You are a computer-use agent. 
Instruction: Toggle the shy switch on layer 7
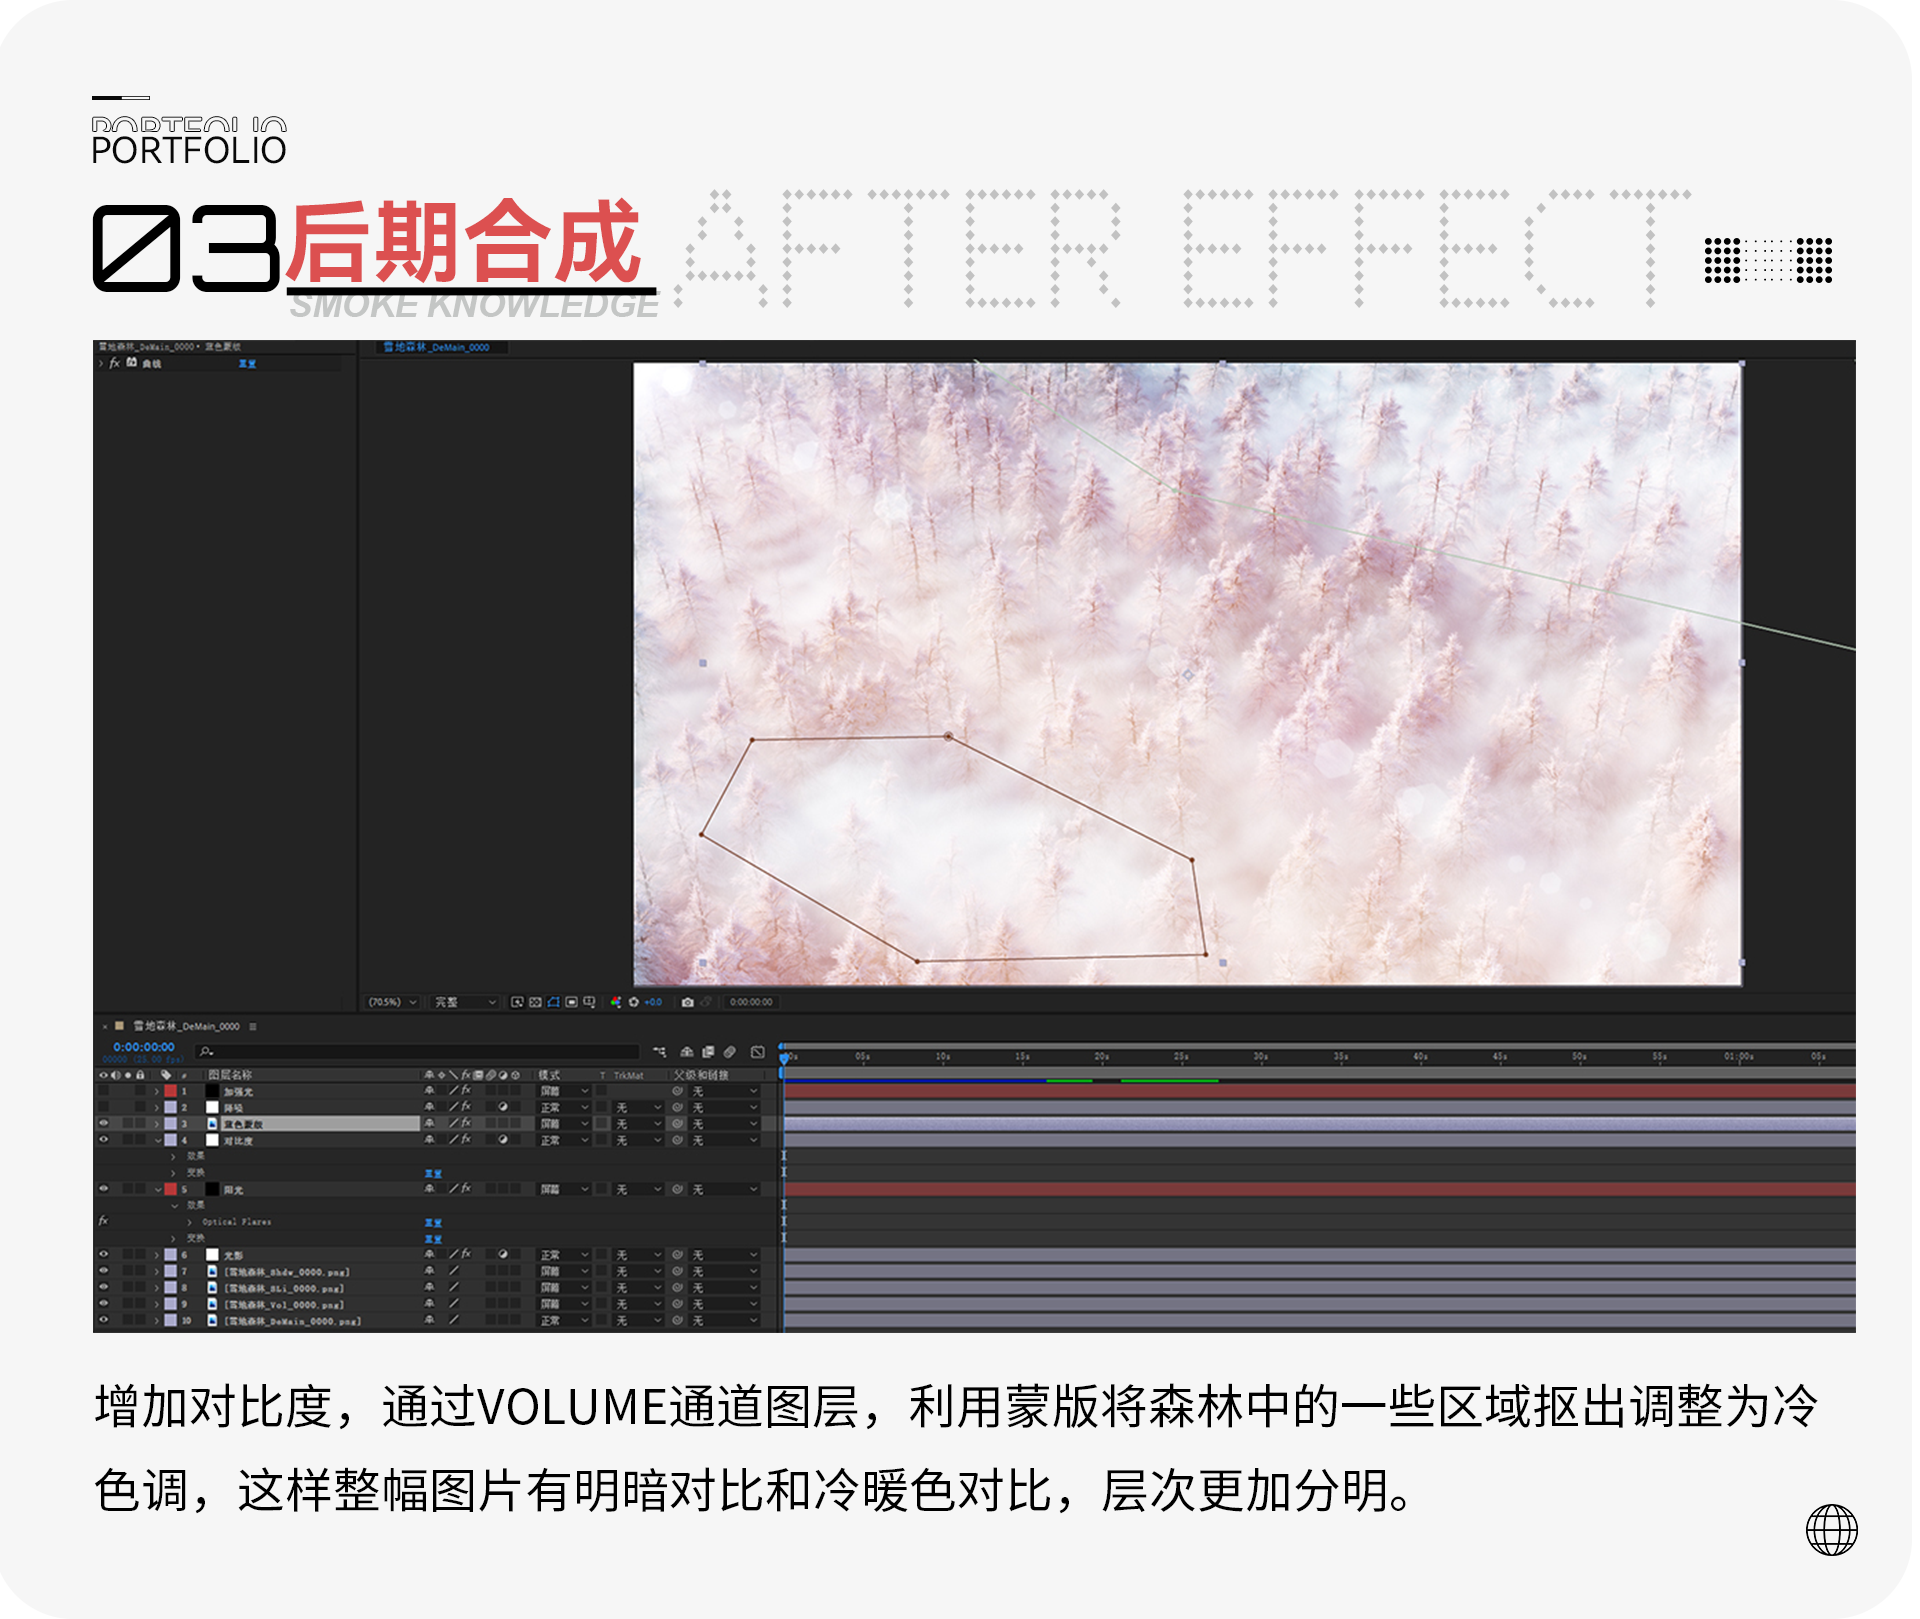click(429, 1271)
